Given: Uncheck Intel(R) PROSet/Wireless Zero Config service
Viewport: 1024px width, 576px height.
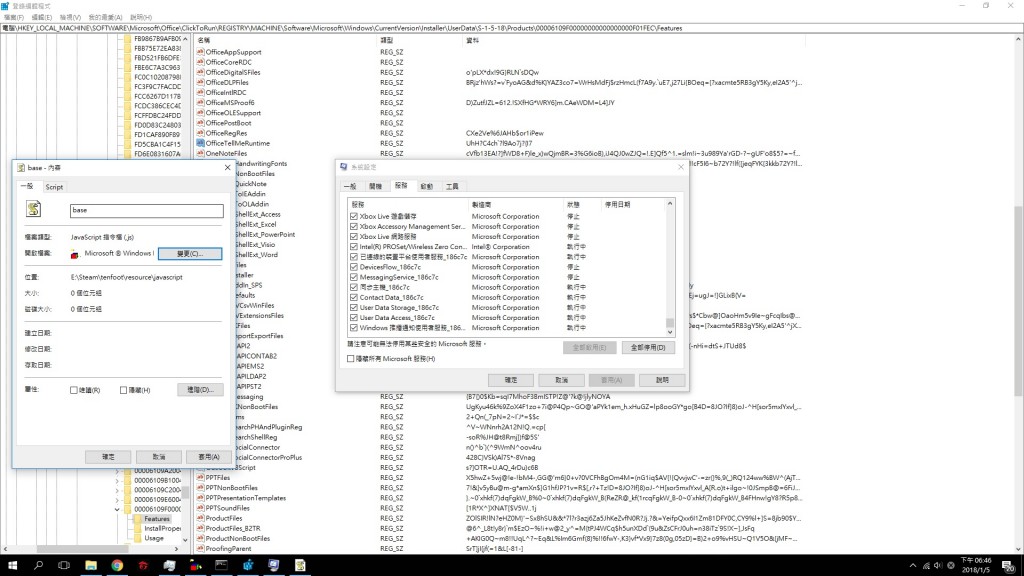Looking at the screenshot, I should pyautogui.click(x=354, y=247).
